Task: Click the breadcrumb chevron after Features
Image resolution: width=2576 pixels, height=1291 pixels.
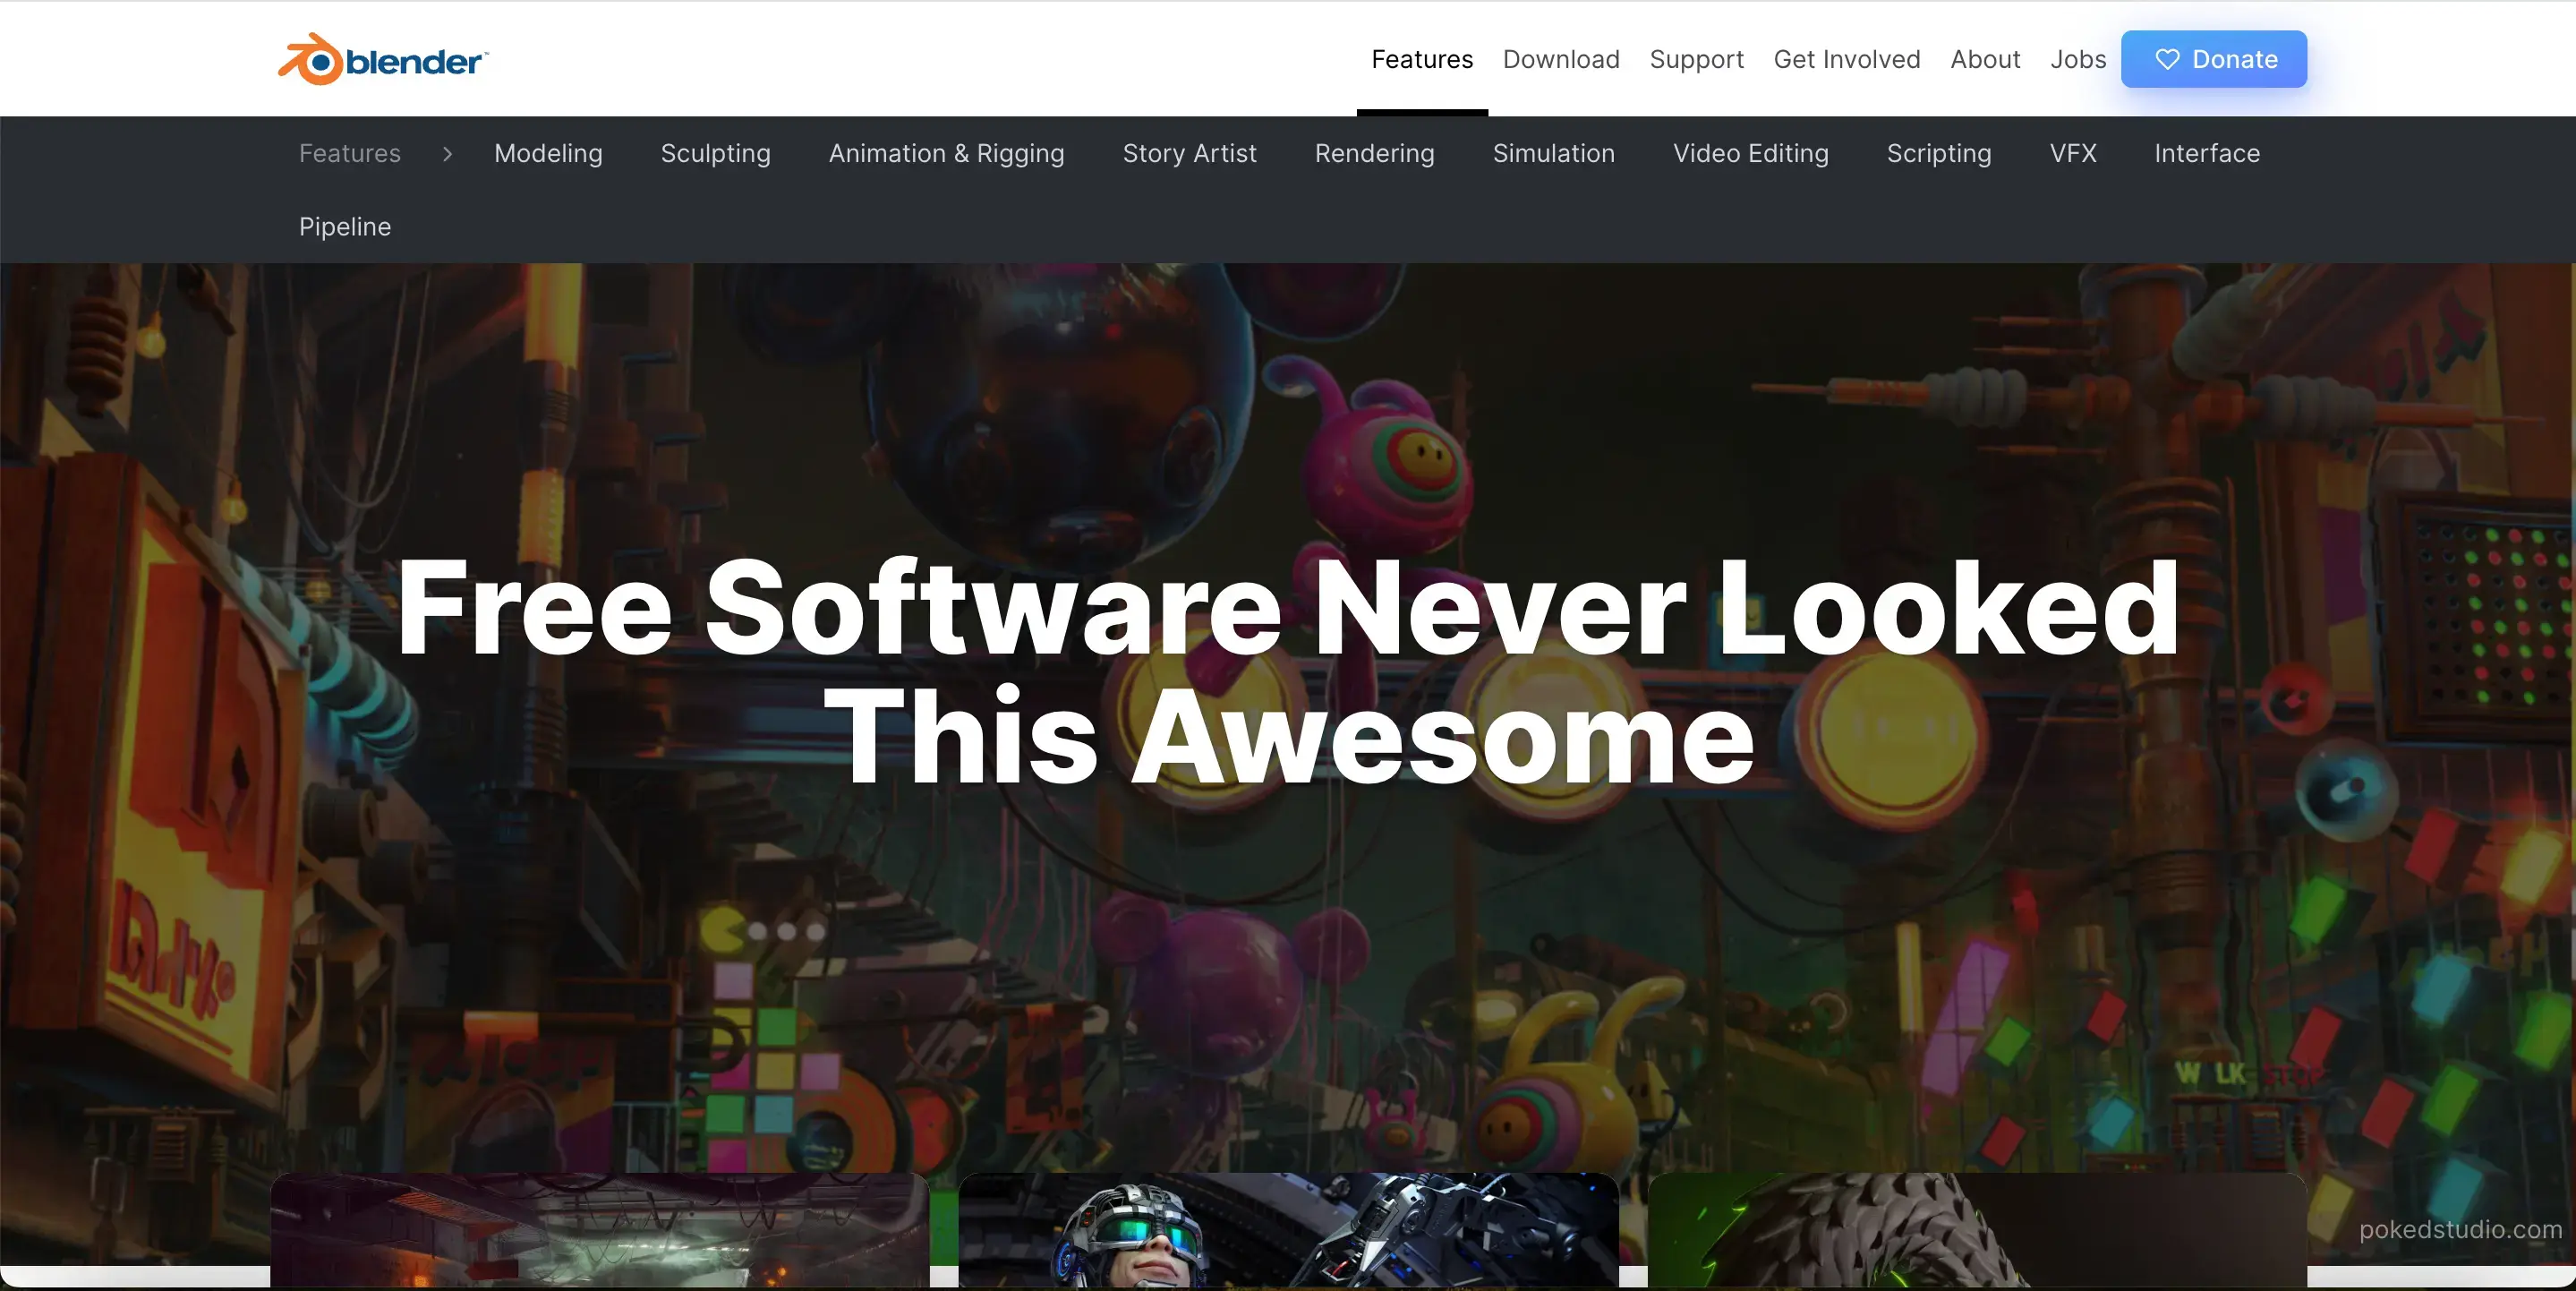Action: coord(447,153)
